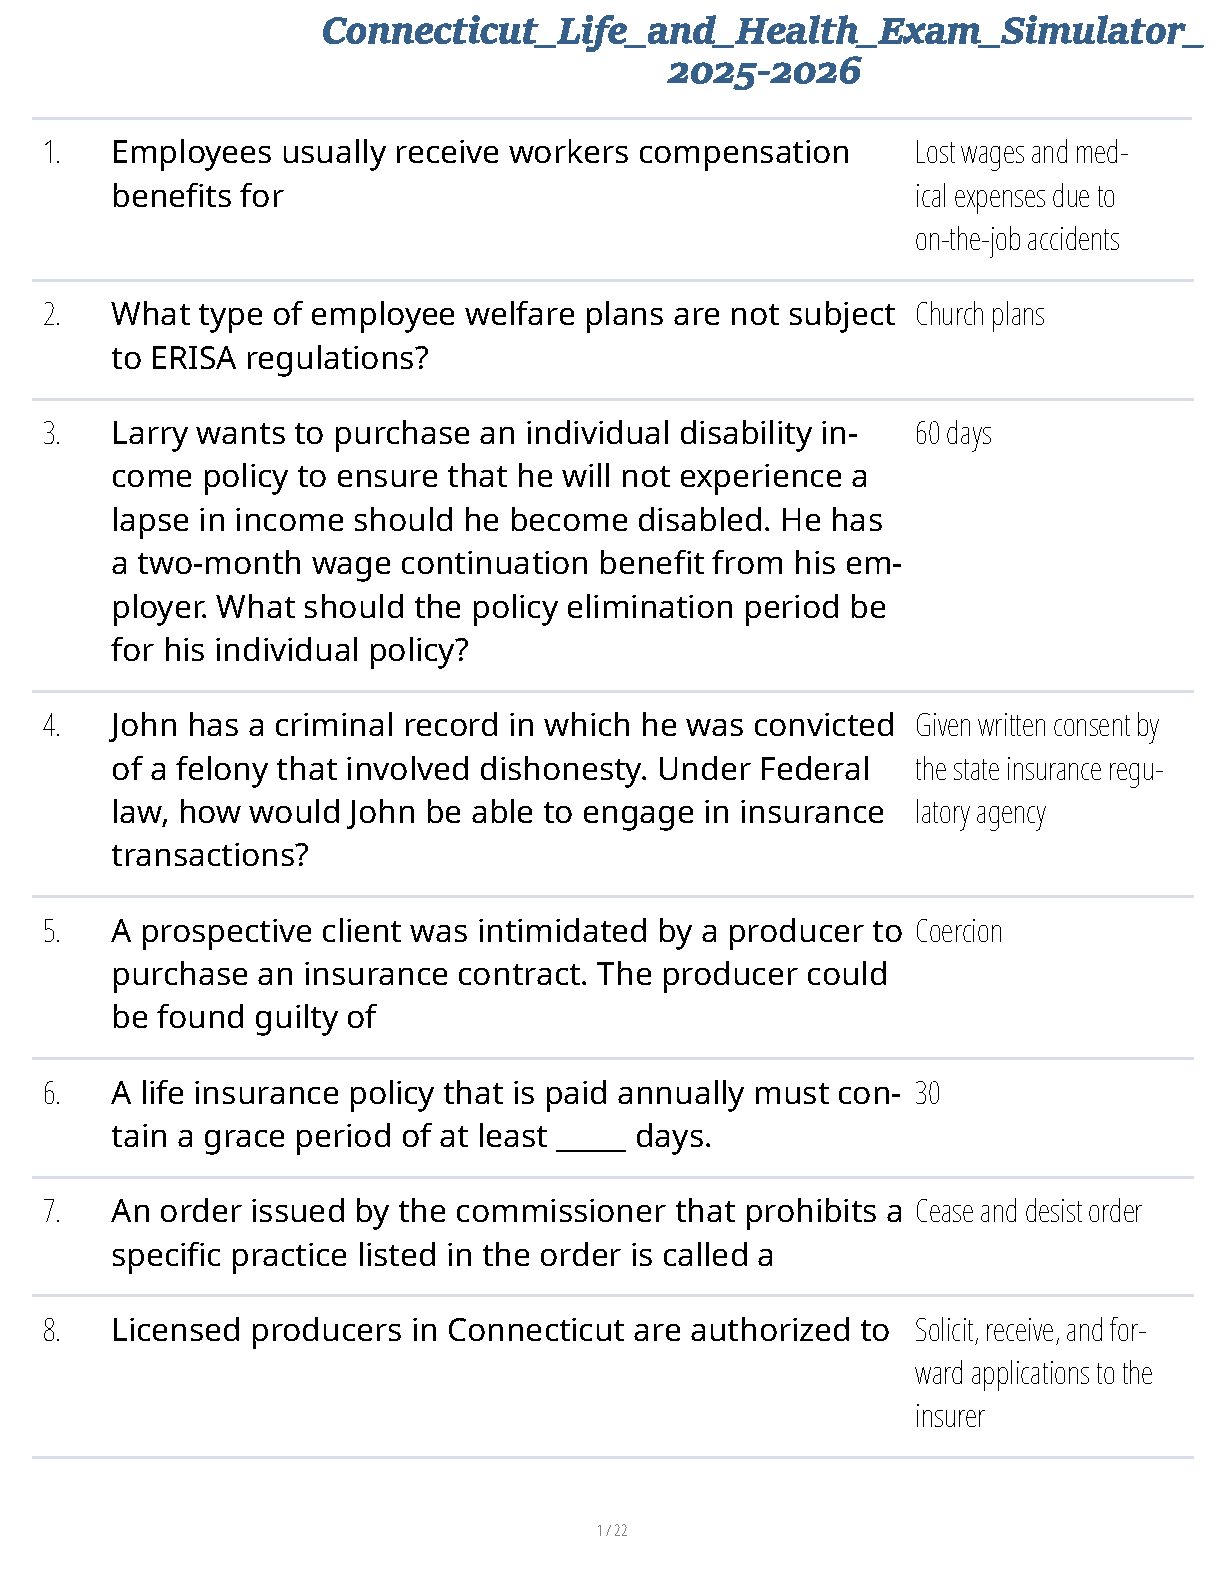The image size is (1224, 1584).
Task: Select the 'Solicit, receive, and forward applications' answer
Action: point(1032,1374)
